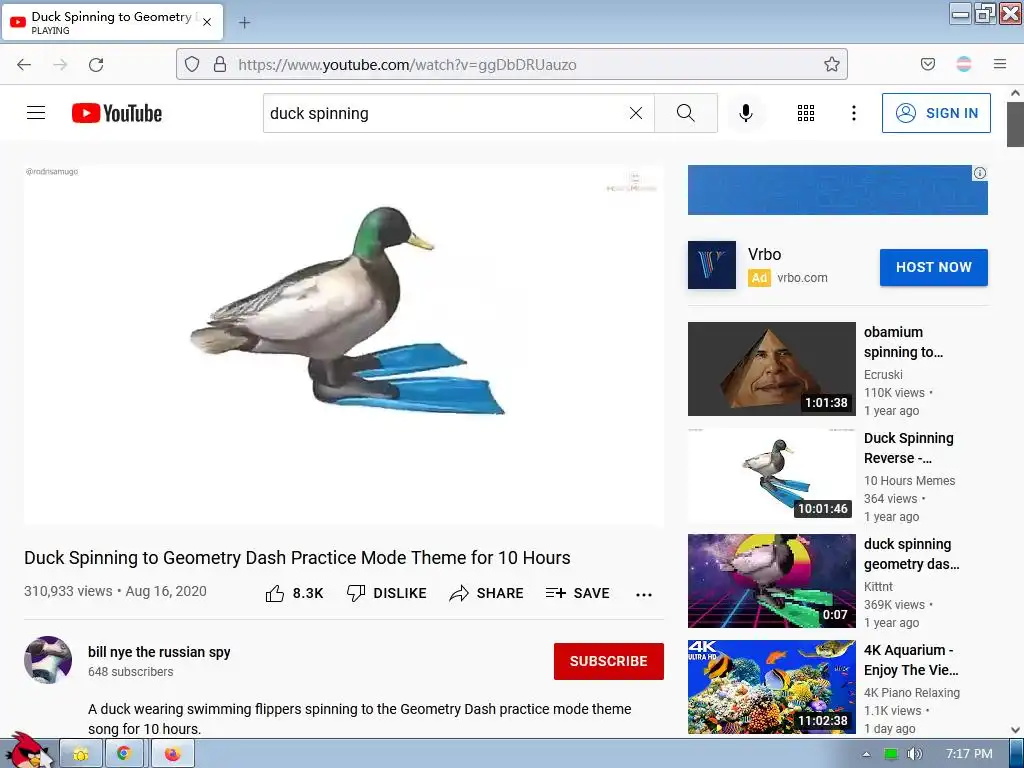
Task: Open YouTube apps grid
Action: [x=806, y=113]
